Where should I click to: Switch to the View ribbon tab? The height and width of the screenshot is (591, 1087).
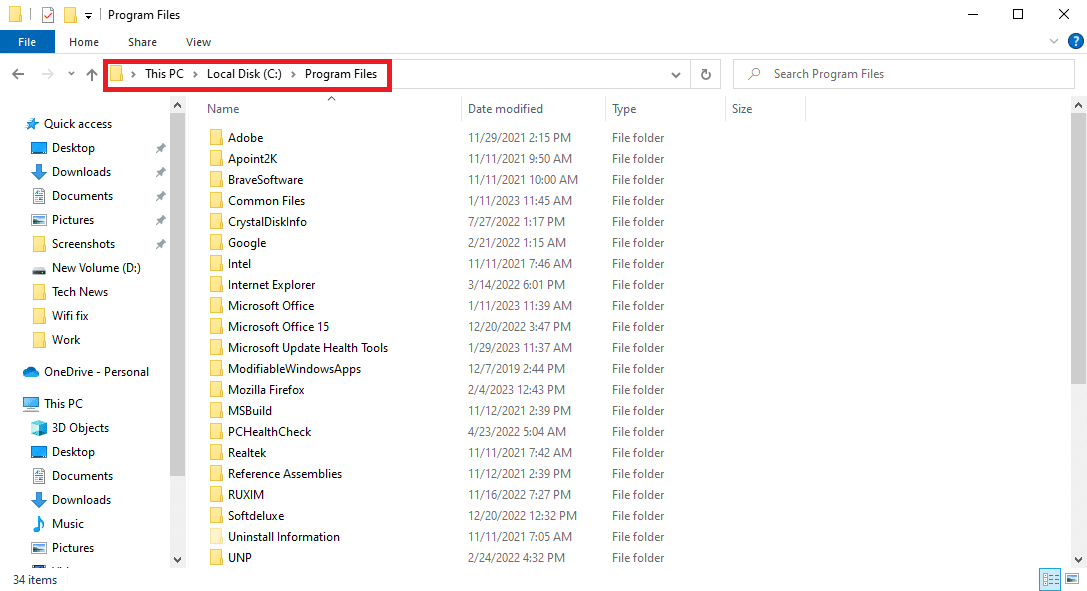(x=198, y=42)
